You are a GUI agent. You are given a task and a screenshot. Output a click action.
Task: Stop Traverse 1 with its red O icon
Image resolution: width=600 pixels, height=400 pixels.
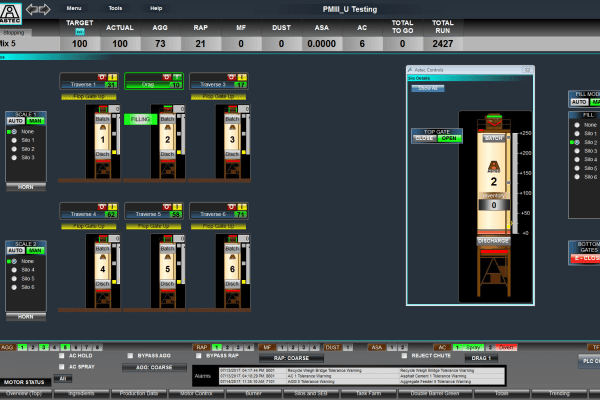102,77
